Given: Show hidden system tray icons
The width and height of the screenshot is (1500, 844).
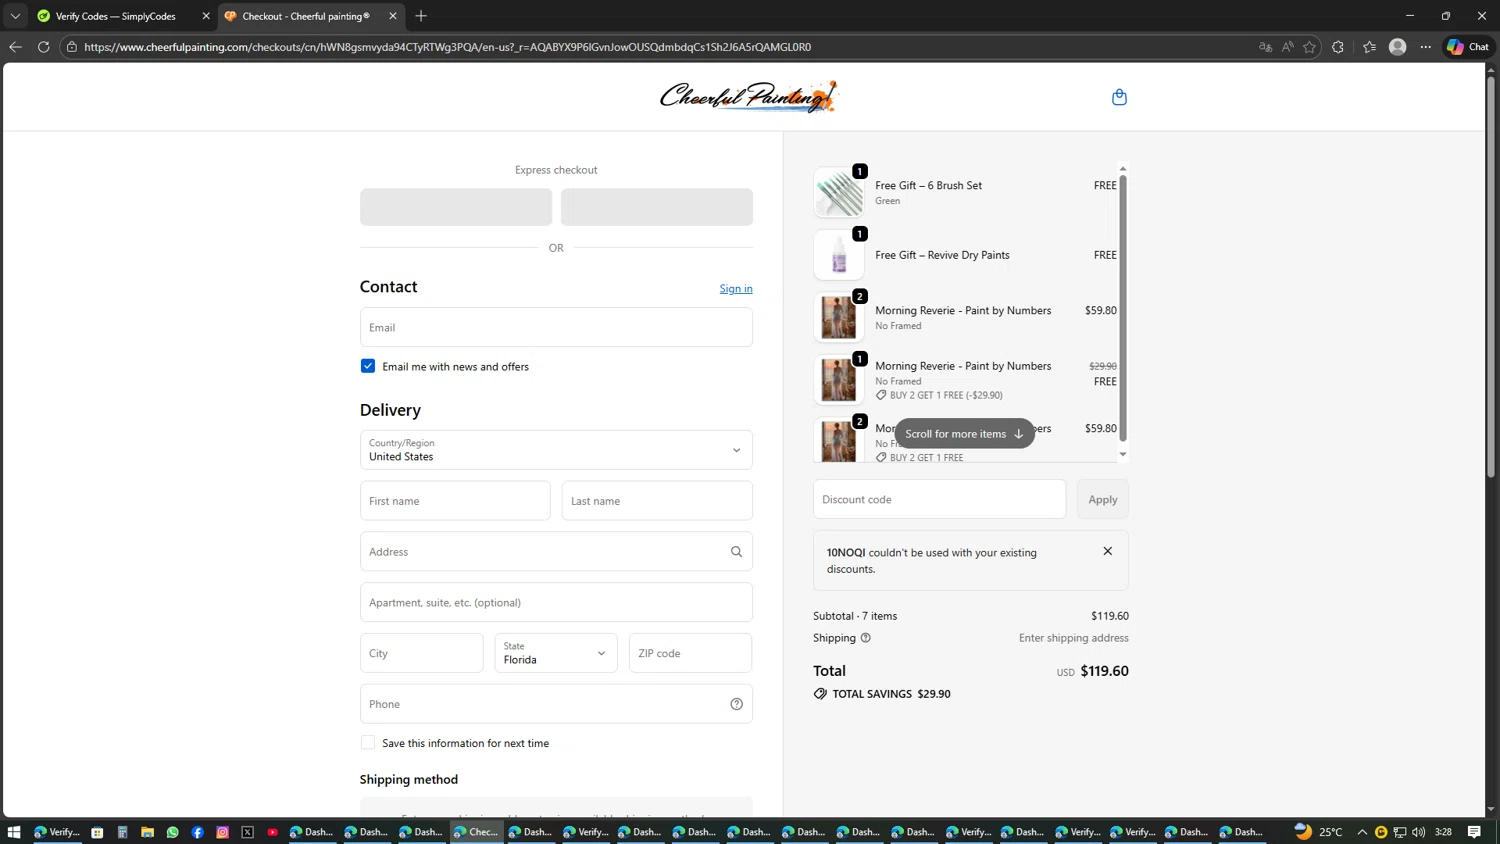Looking at the screenshot, I should click(1362, 832).
